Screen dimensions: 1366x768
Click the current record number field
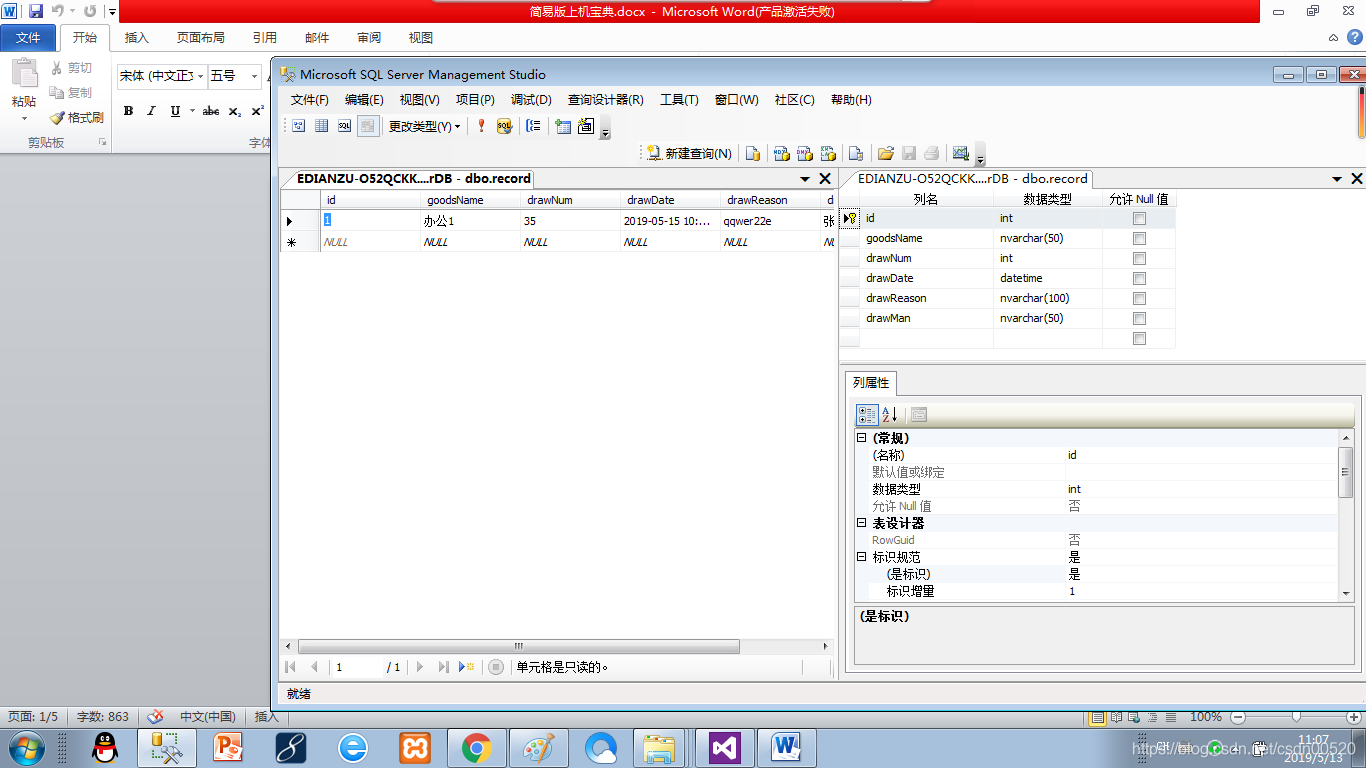pyautogui.click(x=358, y=667)
